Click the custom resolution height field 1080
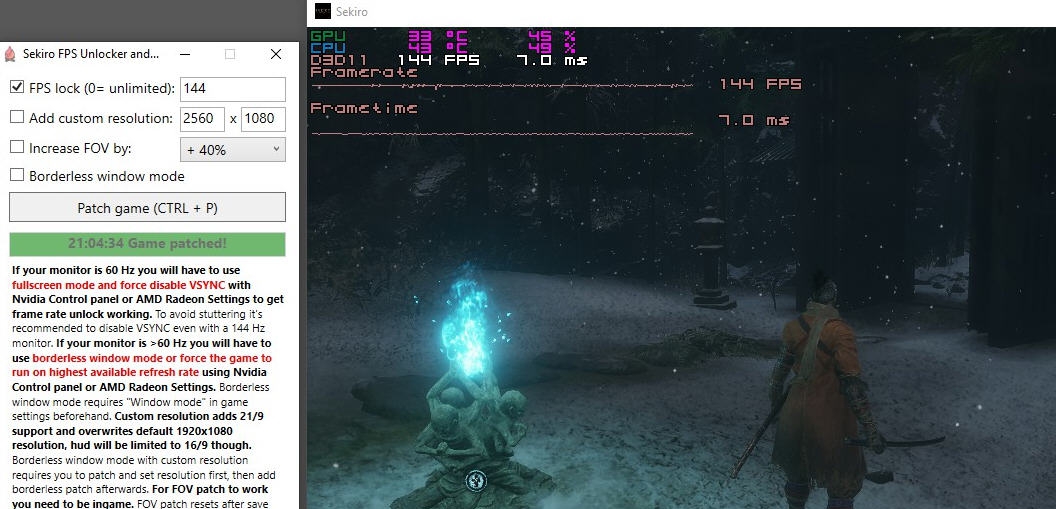 263,118
